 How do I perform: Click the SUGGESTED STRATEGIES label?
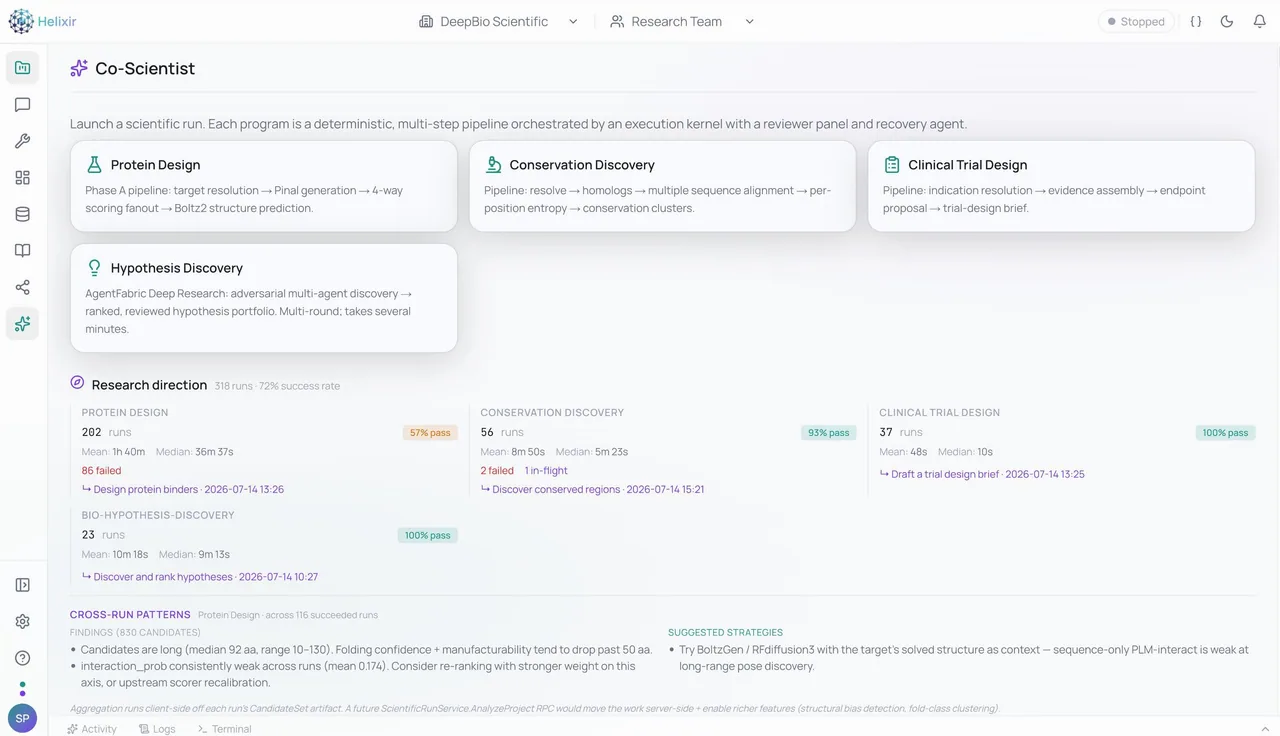click(x=725, y=633)
